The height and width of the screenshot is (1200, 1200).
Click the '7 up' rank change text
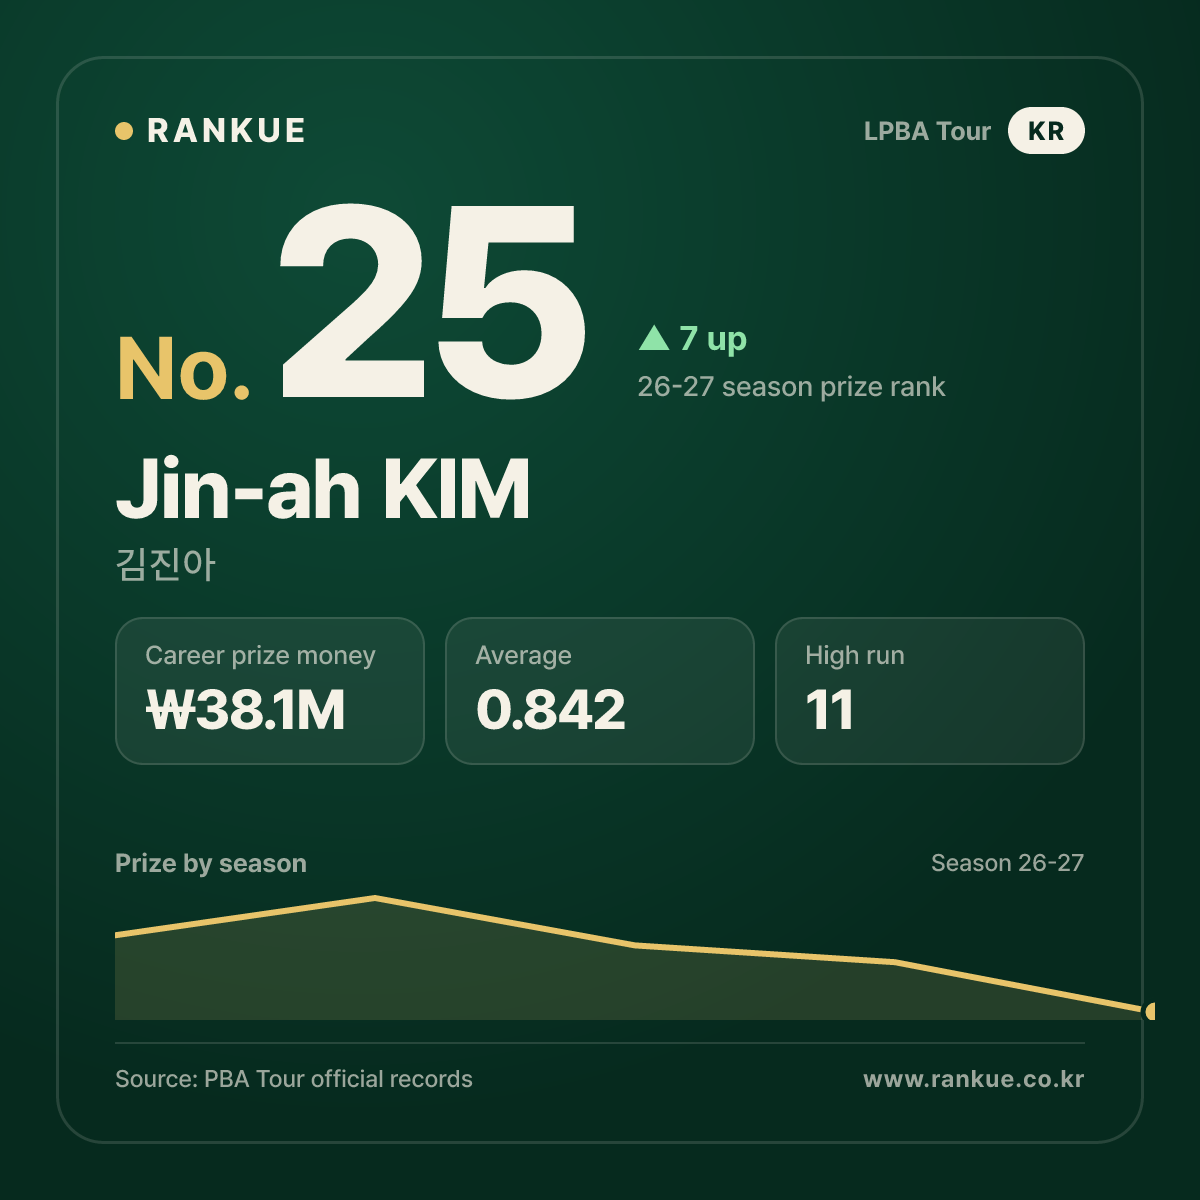(x=713, y=339)
